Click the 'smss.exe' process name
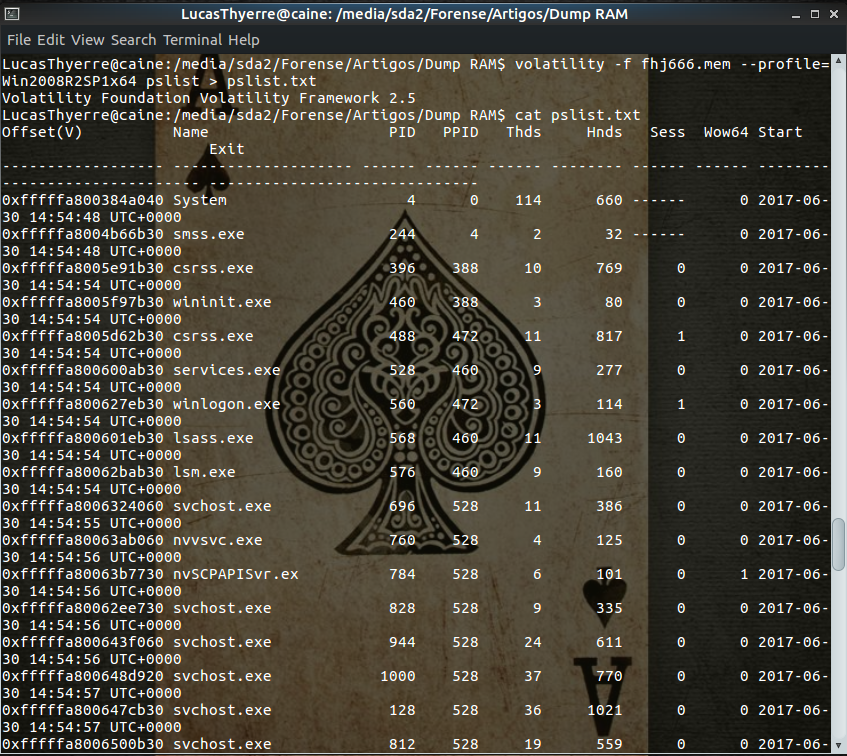The width and height of the screenshot is (847, 756). [x=209, y=234]
